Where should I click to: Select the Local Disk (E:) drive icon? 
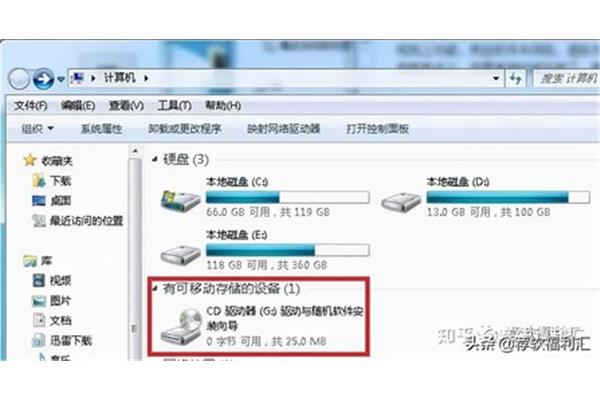(x=181, y=255)
